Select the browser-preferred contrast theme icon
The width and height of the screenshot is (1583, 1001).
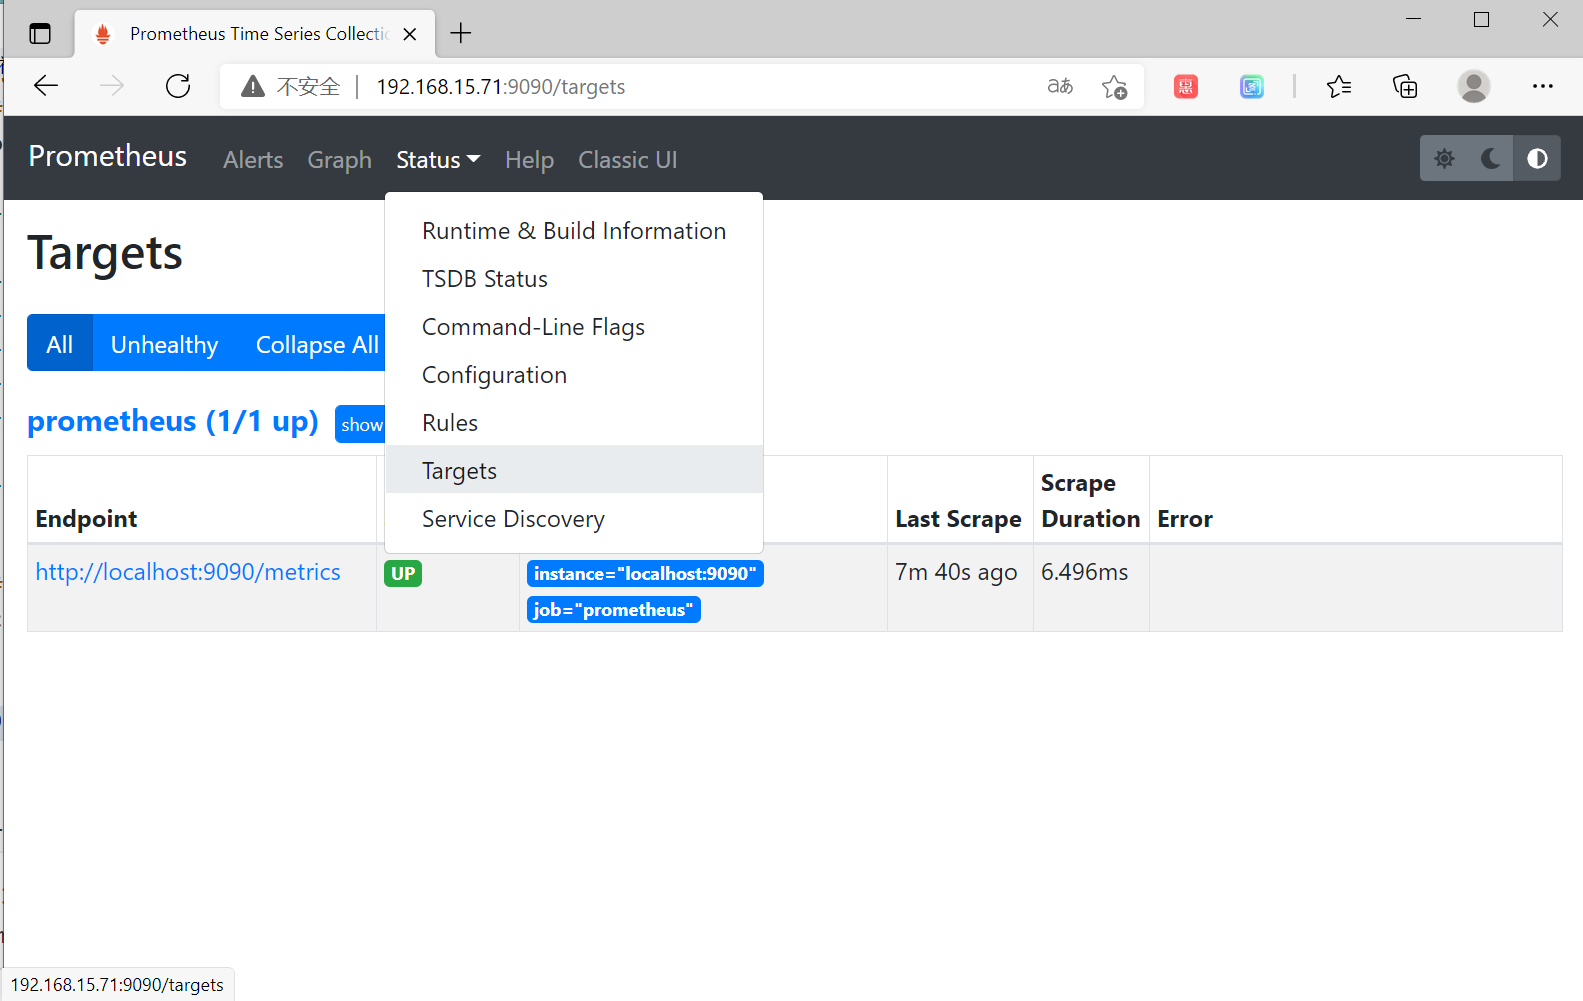pyautogui.click(x=1537, y=158)
